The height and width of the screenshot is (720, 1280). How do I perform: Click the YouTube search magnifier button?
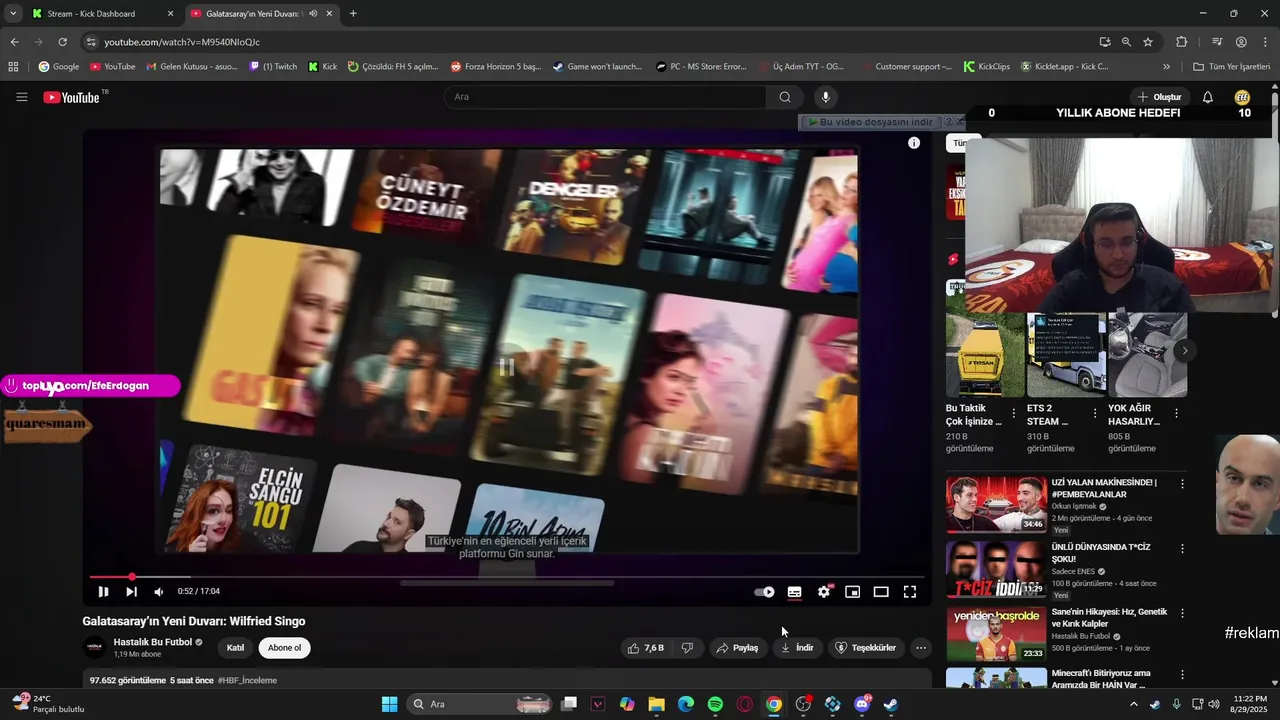pyautogui.click(x=785, y=97)
